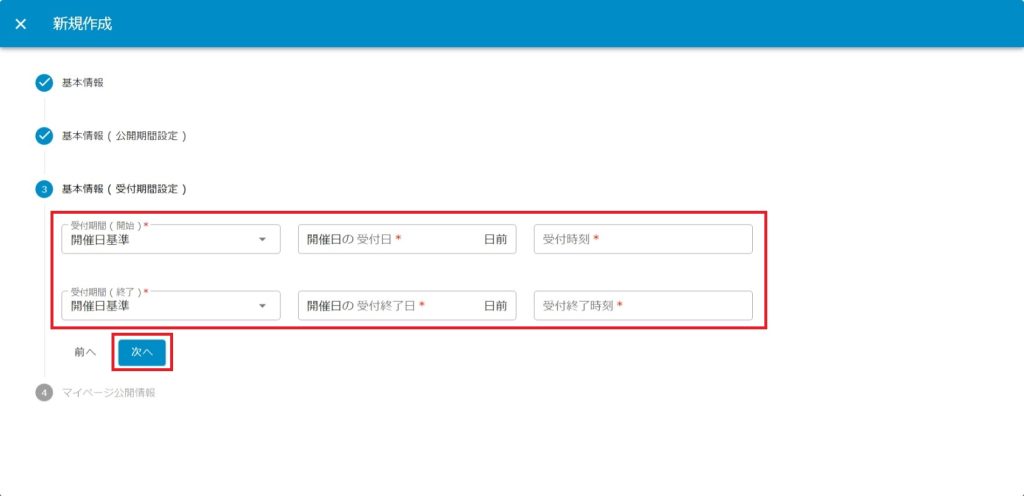Click the step 3 number circle
The width and height of the screenshot is (1024, 496).
(44, 189)
